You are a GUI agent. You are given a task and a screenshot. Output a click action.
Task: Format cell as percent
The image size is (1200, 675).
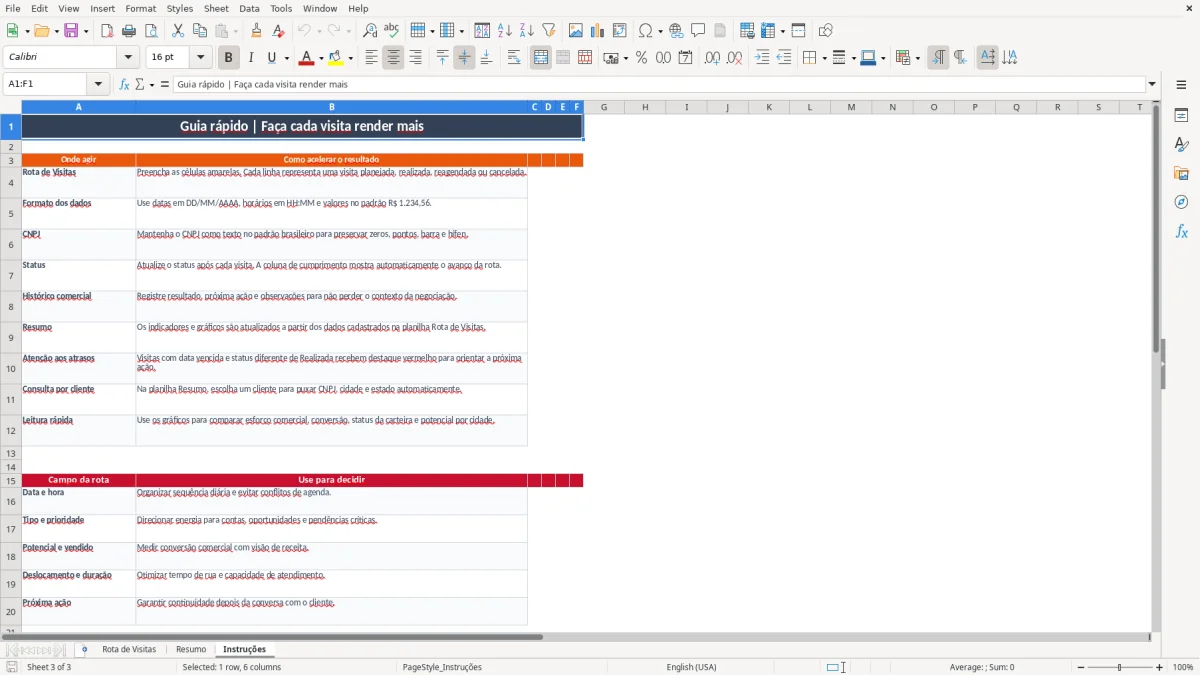pos(641,58)
